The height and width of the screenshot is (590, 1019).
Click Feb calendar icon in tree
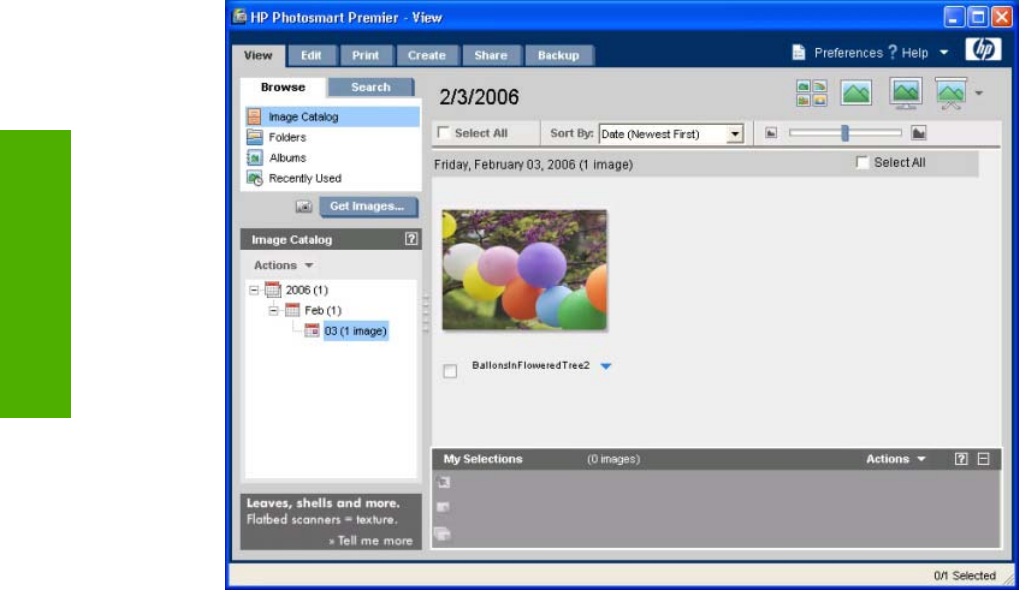[292, 311]
